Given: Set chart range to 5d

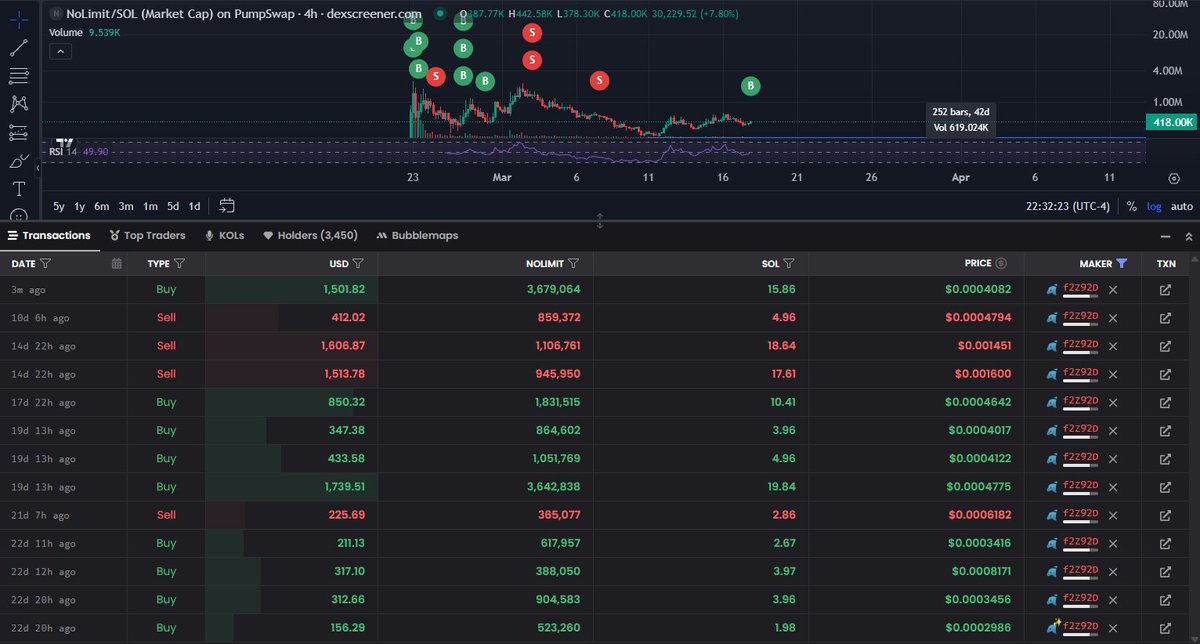Looking at the screenshot, I should (173, 206).
